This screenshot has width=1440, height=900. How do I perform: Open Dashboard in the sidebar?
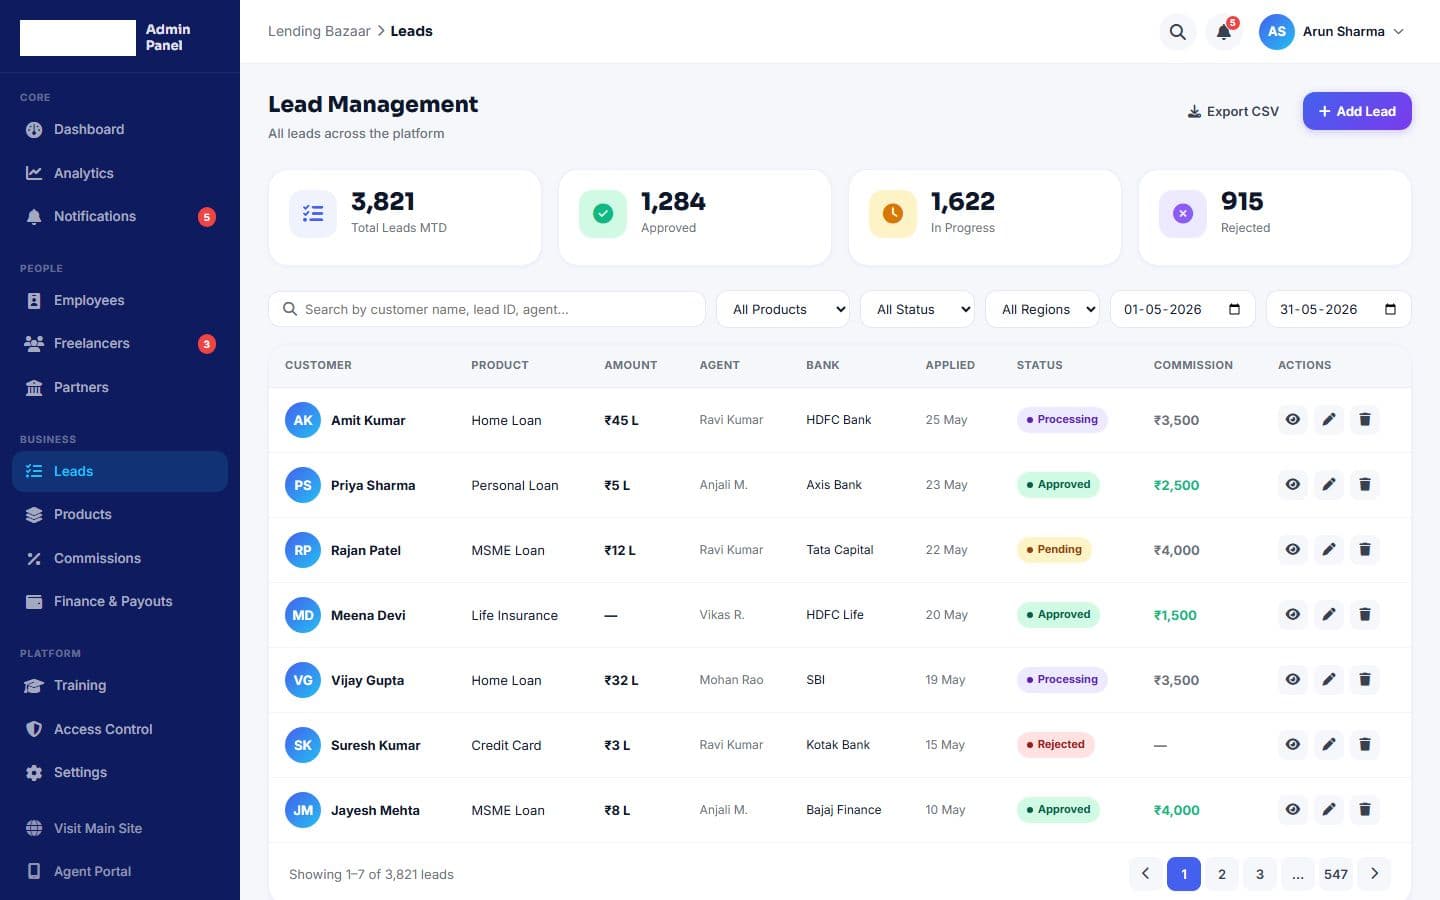click(x=120, y=130)
